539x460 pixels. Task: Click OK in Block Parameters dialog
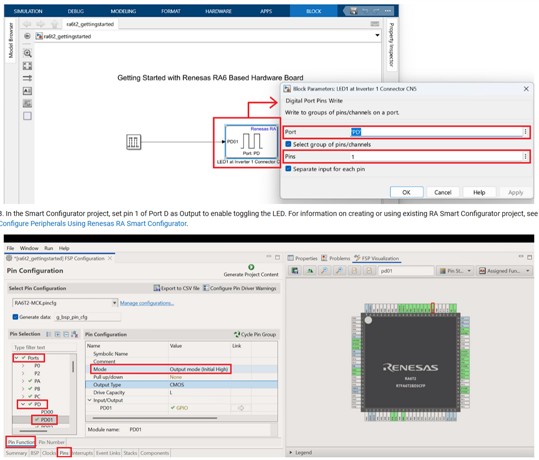[x=406, y=192]
